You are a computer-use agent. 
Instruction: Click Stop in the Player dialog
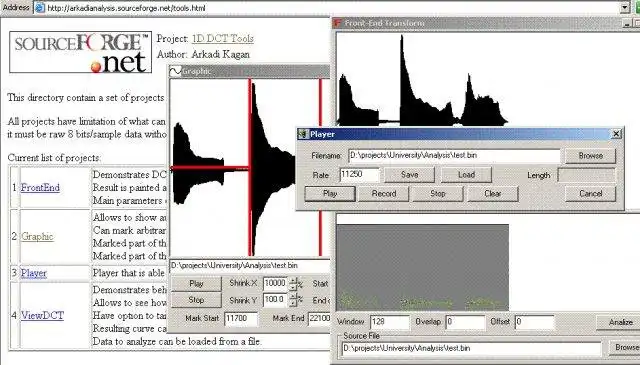(438, 194)
